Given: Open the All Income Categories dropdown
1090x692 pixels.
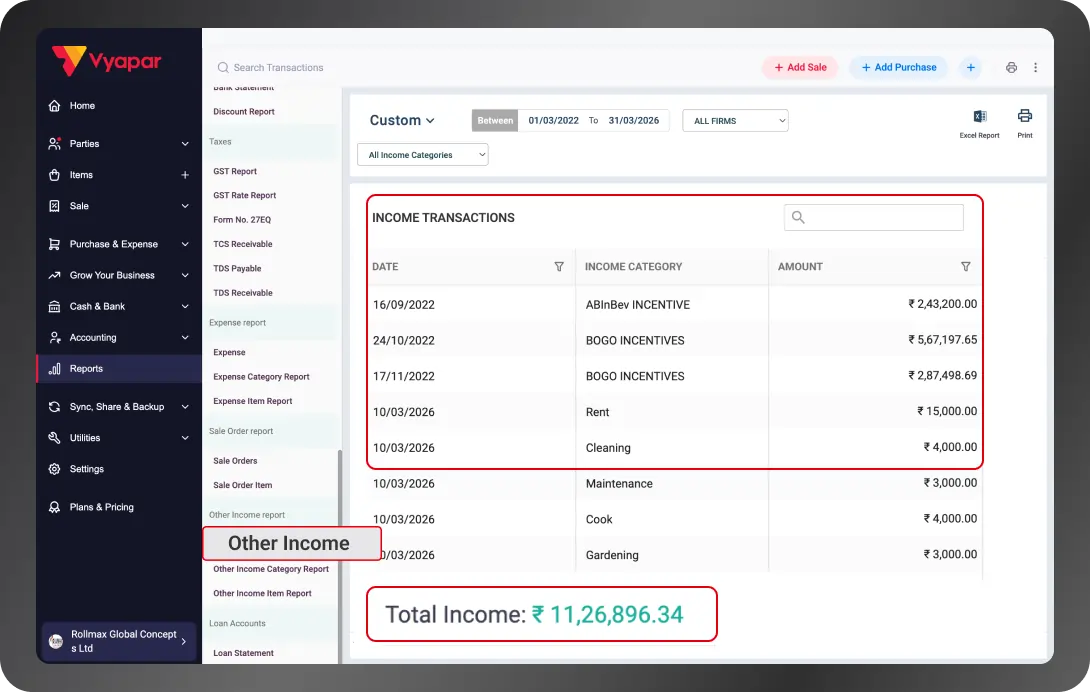Looking at the screenshot, I should point(422,155).
